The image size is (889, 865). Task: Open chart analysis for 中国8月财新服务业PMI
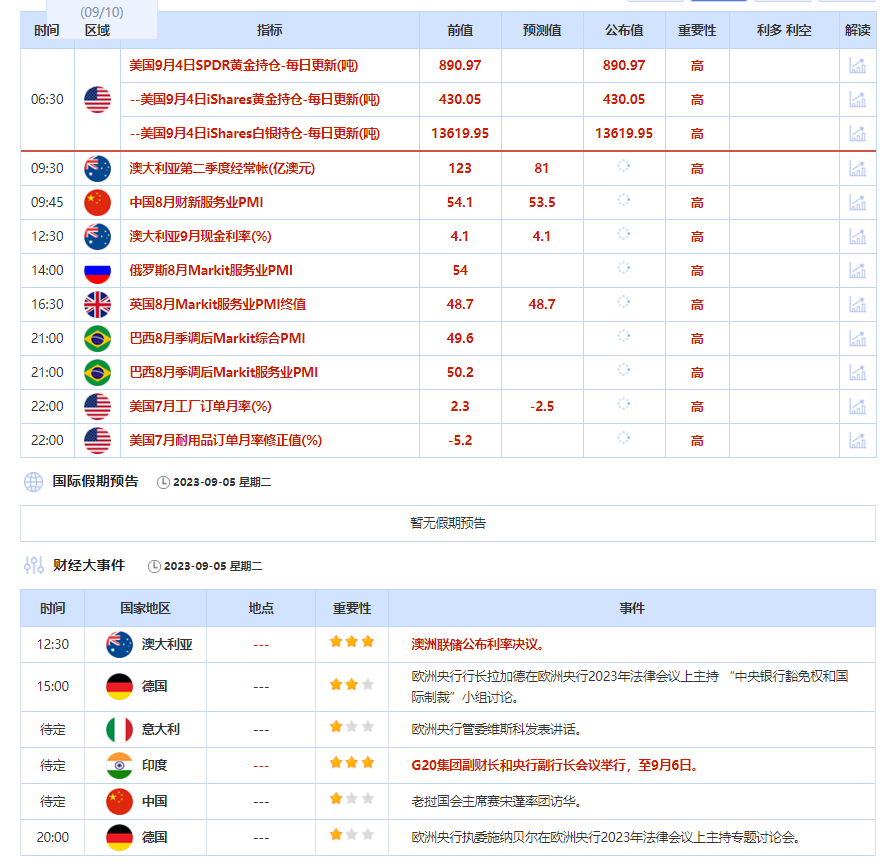coord(857,202)
